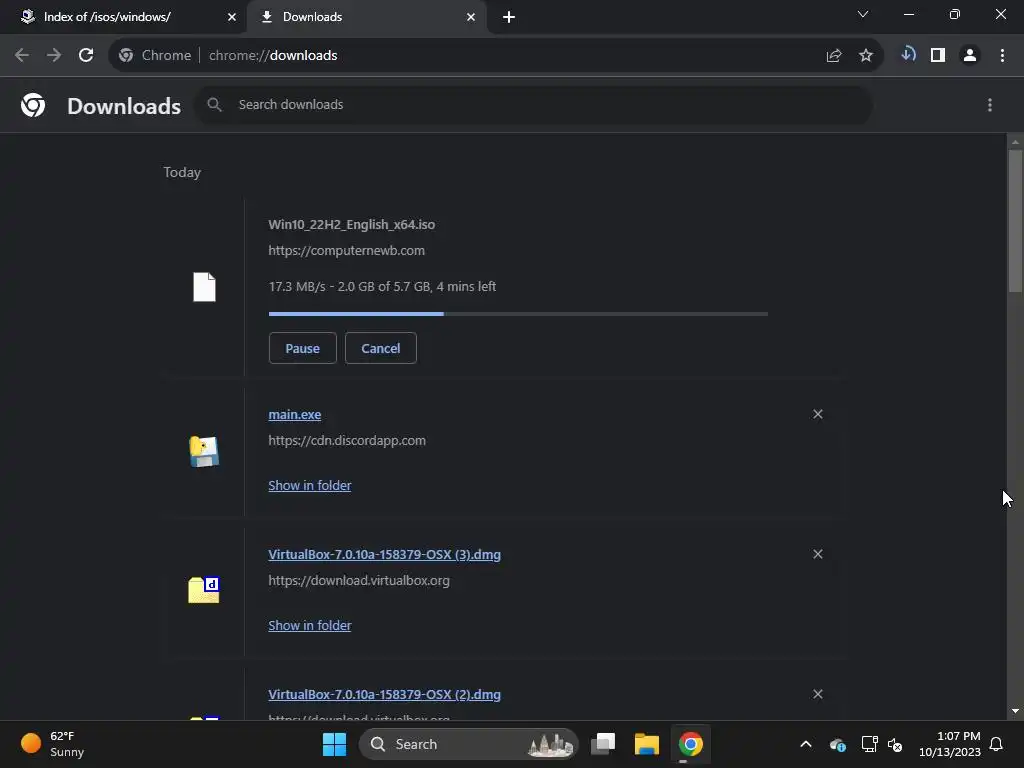Viewport: 1024px width, 768px height.
Task: Open the tab search dropdown chevron
Action: click(863, 14)
